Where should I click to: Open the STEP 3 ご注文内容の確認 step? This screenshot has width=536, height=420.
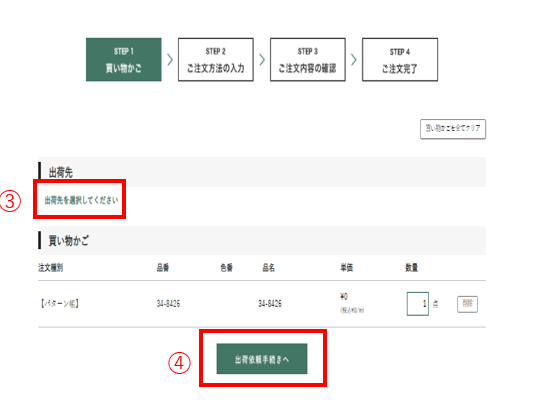coord(308,59)
